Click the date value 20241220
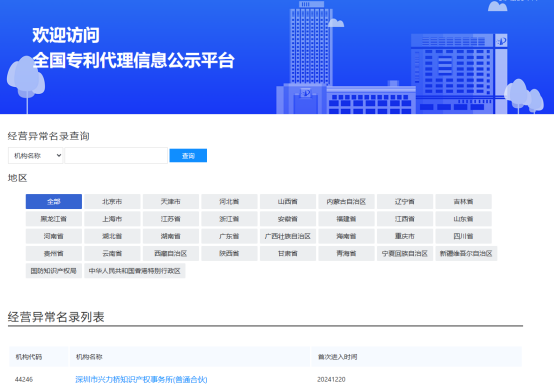 331,380
